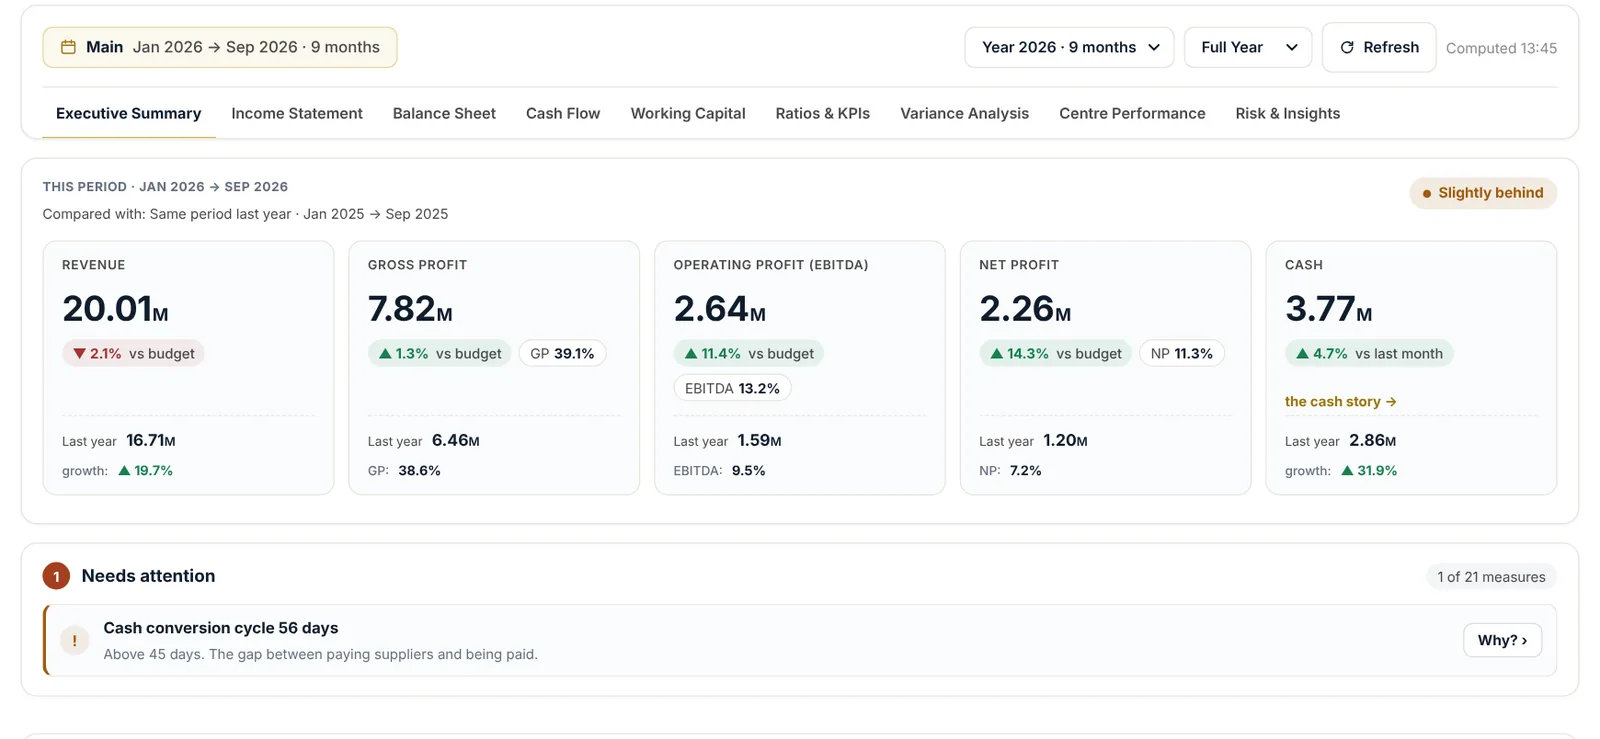Switch to Ratios & KPIs tab

click(823, 113)
